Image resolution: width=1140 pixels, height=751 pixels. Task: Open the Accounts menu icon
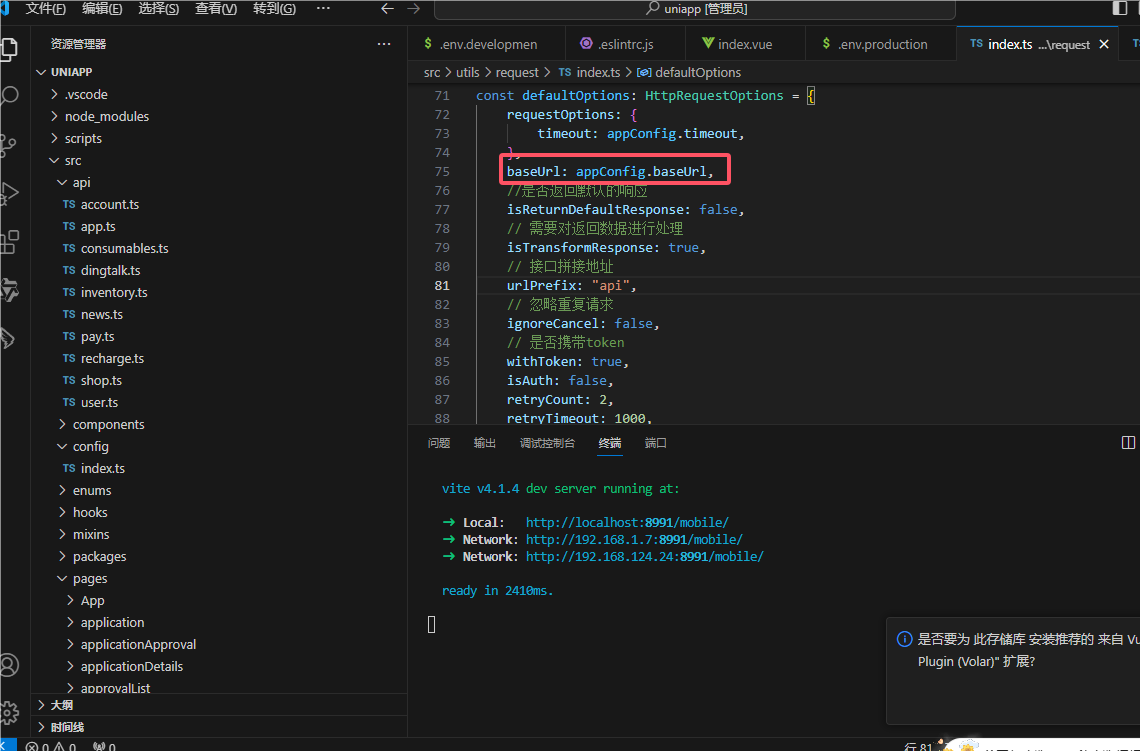coord(9,665)
